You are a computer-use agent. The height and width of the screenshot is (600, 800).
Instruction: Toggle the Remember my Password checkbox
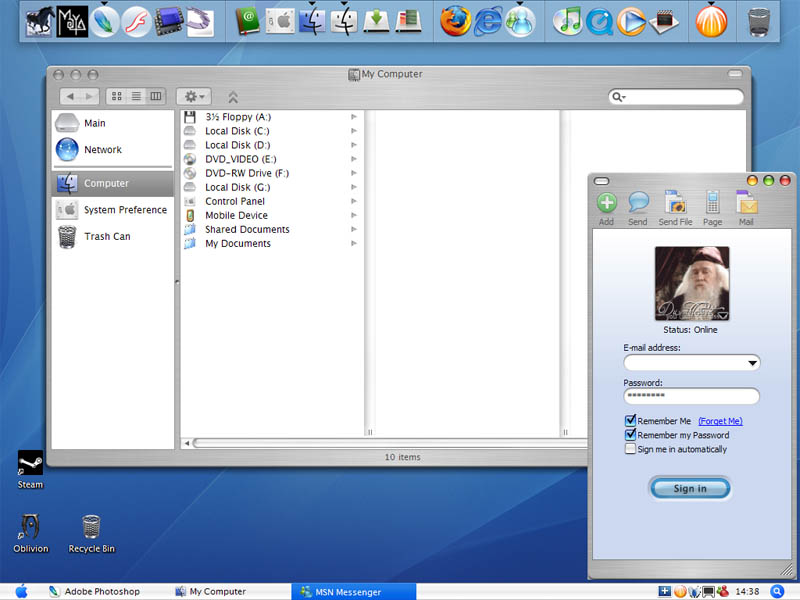631,435
